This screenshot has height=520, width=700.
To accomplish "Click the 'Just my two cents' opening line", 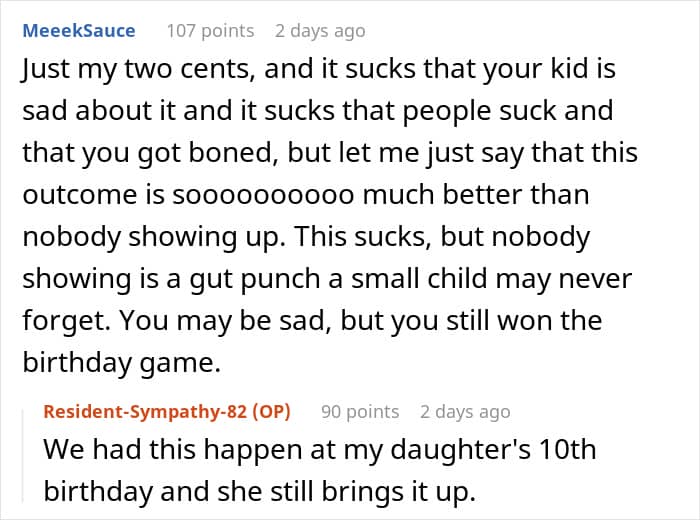I will point(319,69).
